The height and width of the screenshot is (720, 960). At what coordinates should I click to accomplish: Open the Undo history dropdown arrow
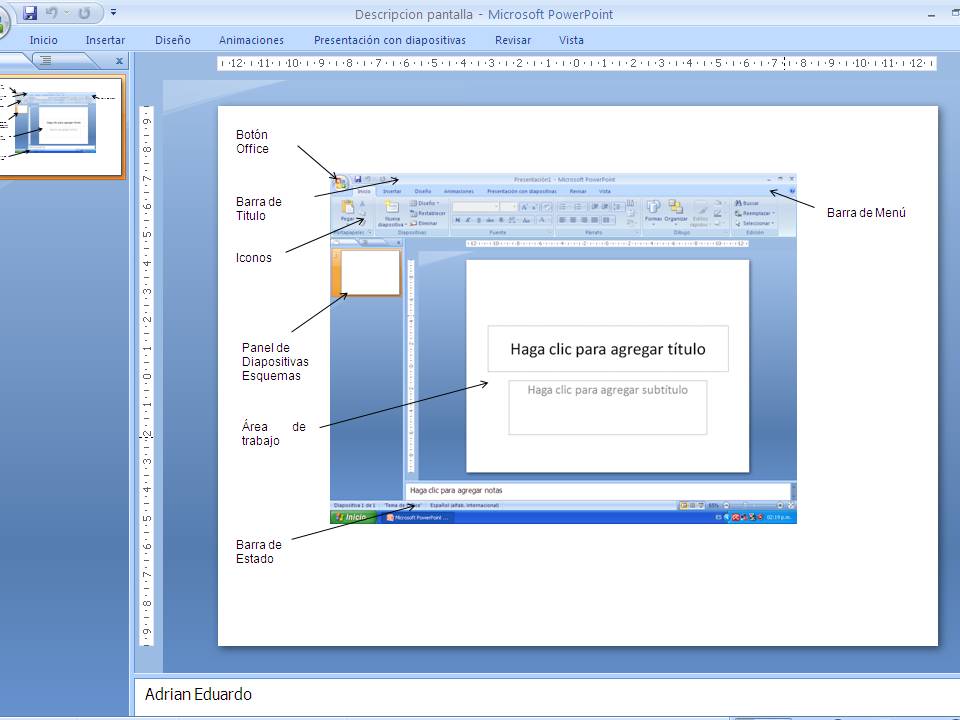66,12
